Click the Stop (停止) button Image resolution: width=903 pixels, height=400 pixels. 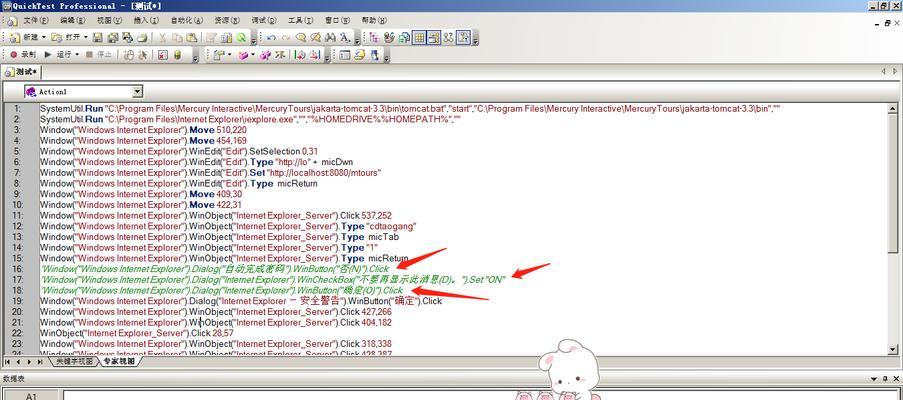pyautogui.click(x=98, y=55)
